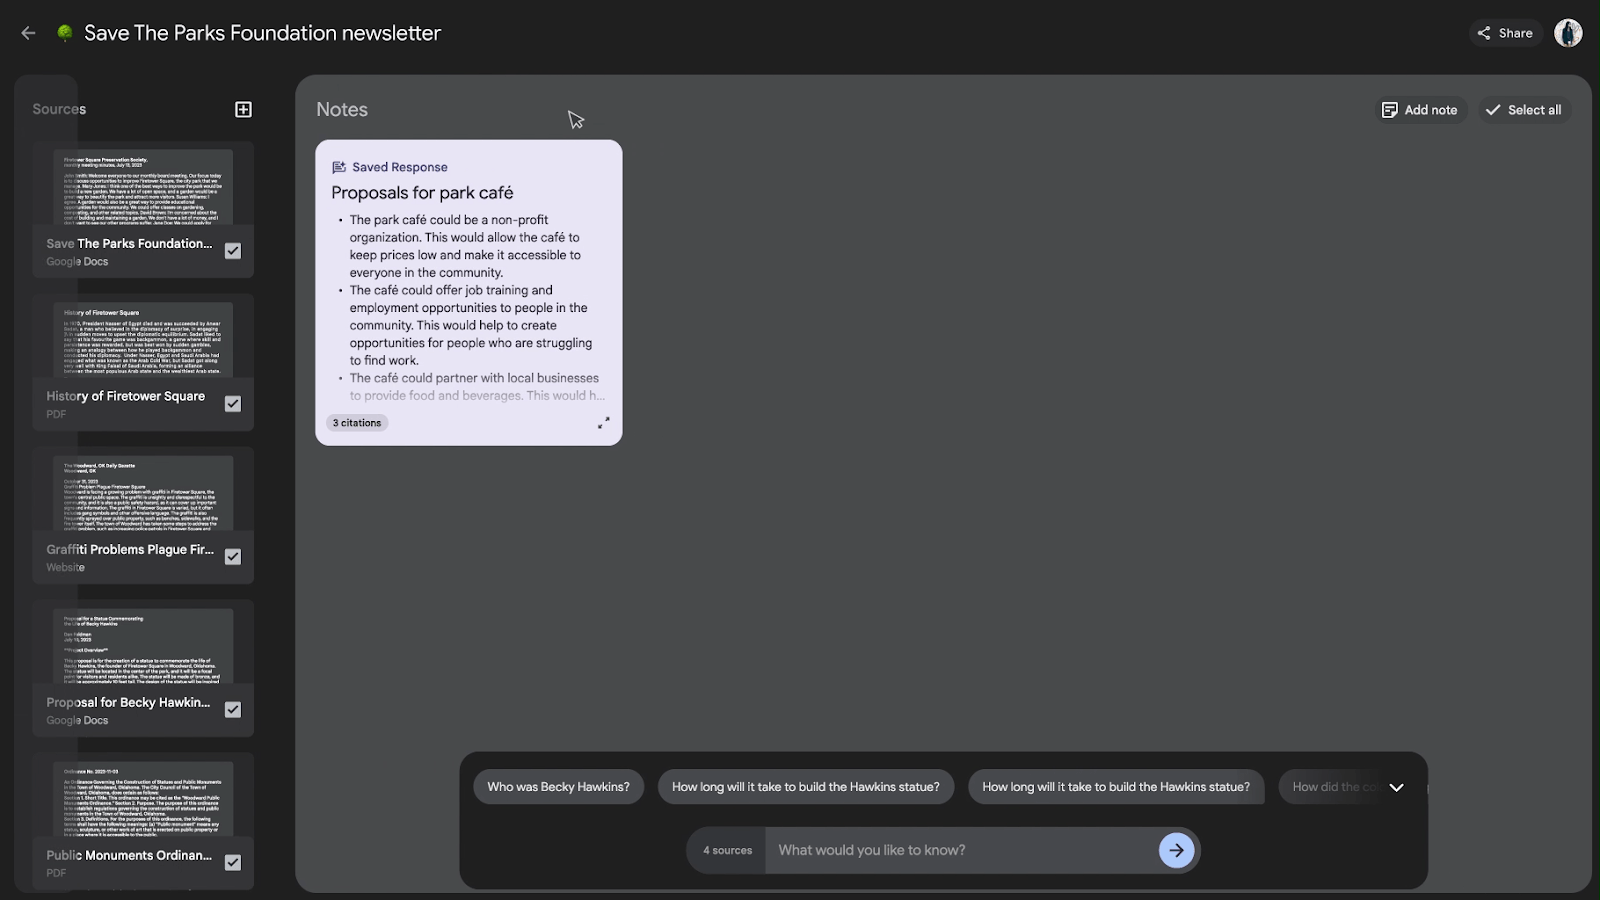This screenshot has width=1600, height=900.
Task: Click the back arrow next to the notebook title
Action: [27, 33]
